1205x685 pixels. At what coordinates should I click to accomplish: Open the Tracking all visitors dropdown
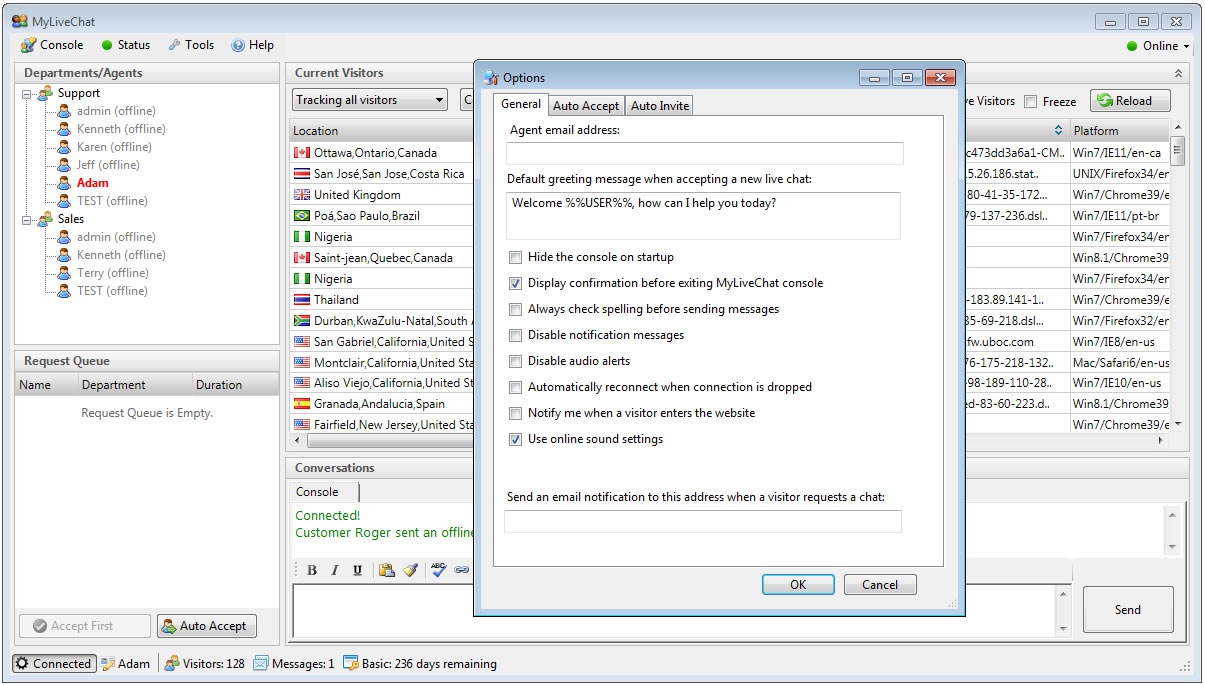370,100
